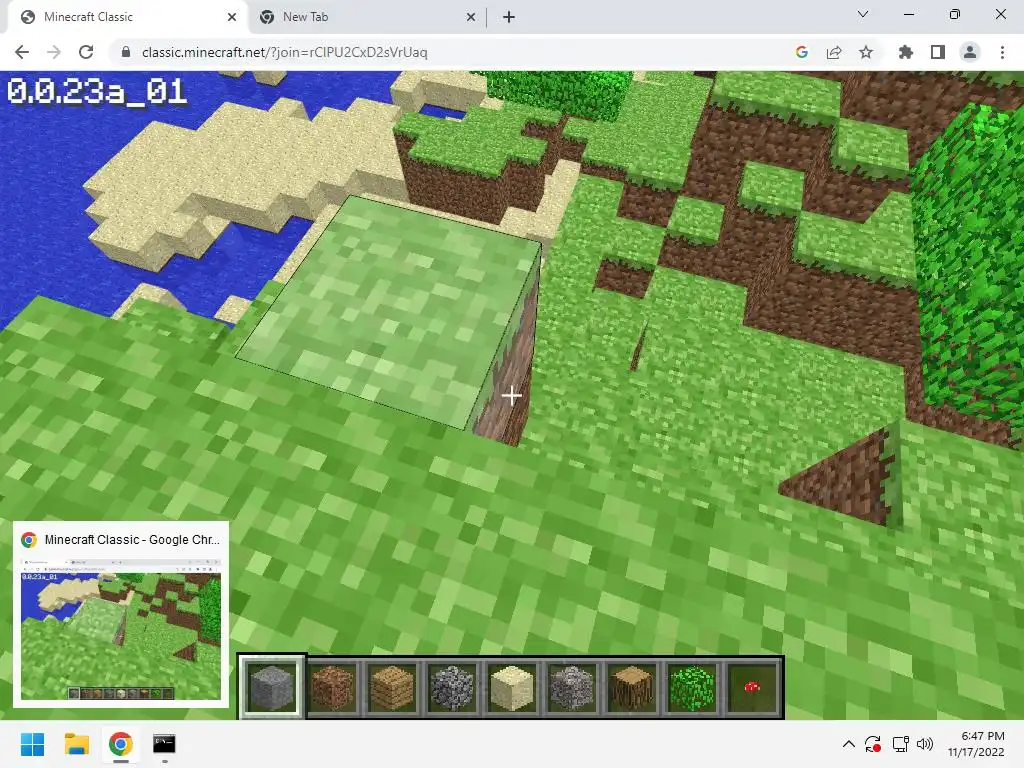The image size is (1024, 768).
Task: Open a new browser tab
Action: point(509,17)
